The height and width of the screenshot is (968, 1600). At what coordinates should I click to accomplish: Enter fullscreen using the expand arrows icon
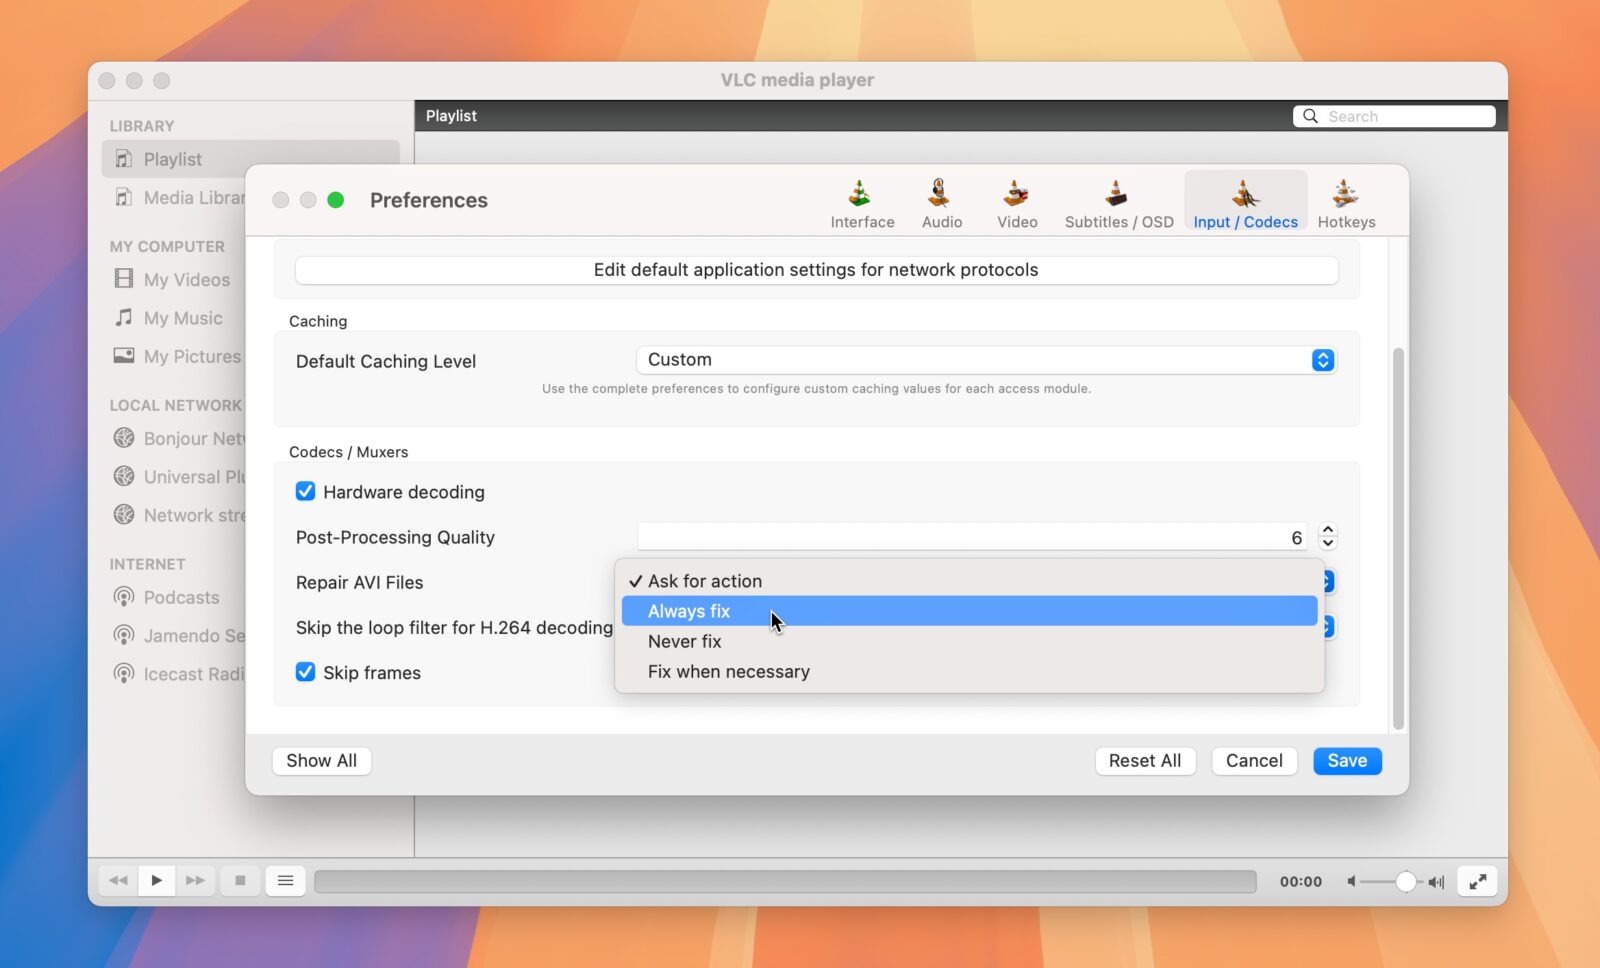coord(1477,881)
